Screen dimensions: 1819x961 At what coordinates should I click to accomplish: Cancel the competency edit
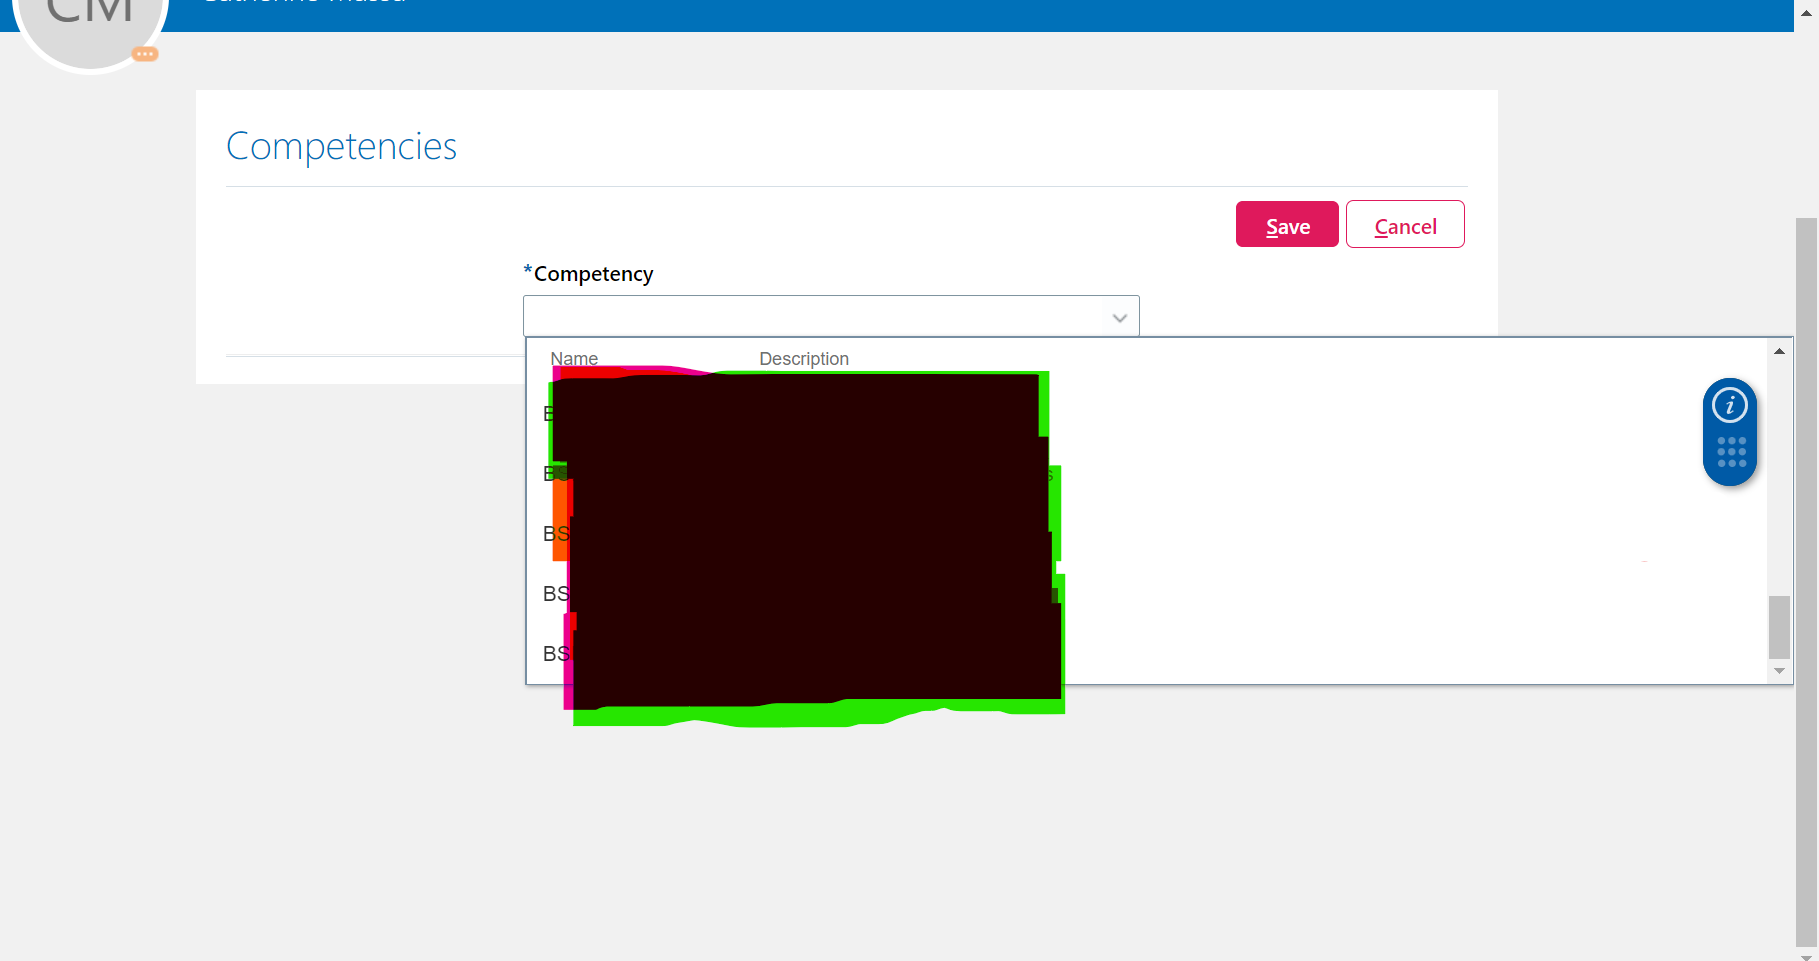1404,224
